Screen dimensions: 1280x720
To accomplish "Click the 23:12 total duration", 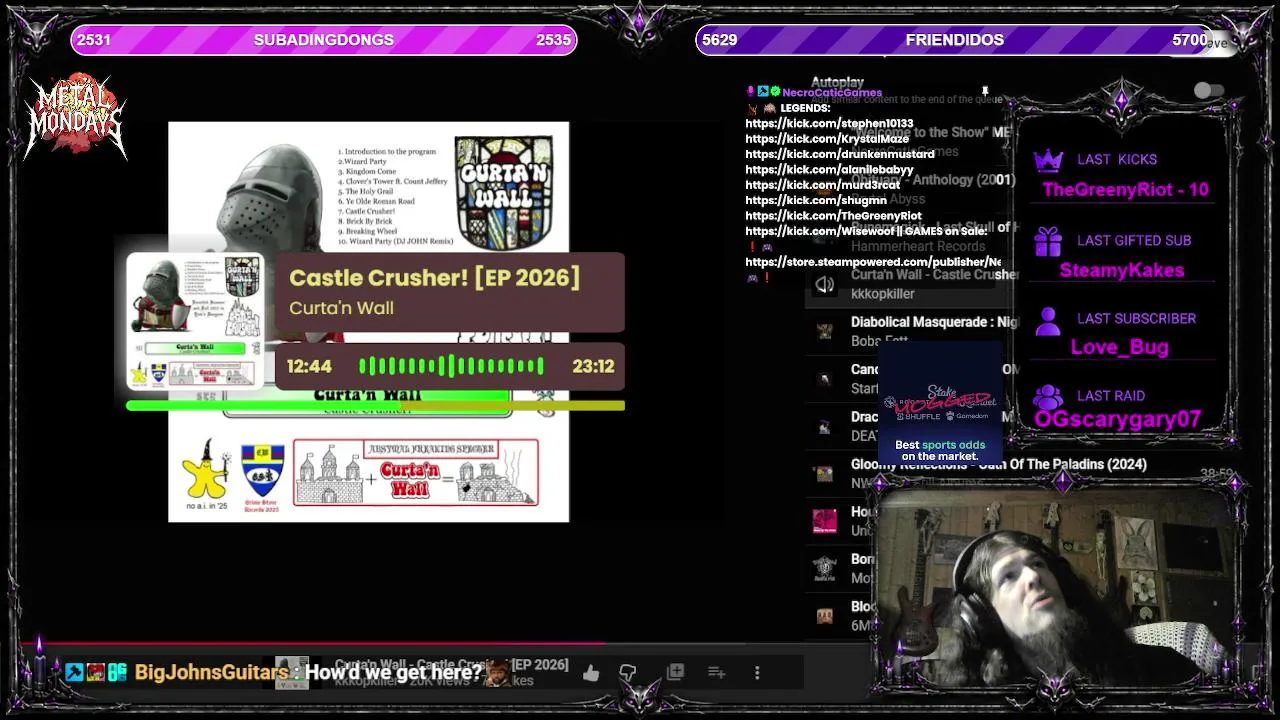I will (x=593, y=367).
